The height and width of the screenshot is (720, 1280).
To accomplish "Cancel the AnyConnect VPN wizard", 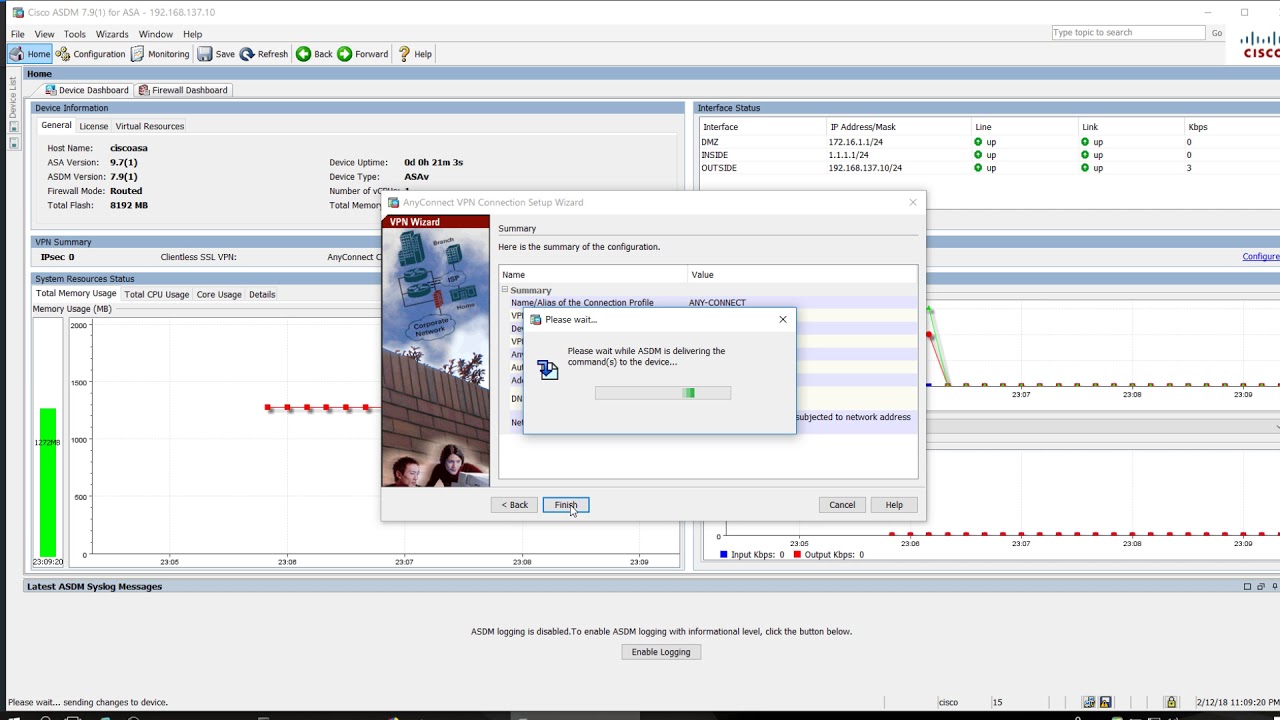I will click(x=842, y=505).
